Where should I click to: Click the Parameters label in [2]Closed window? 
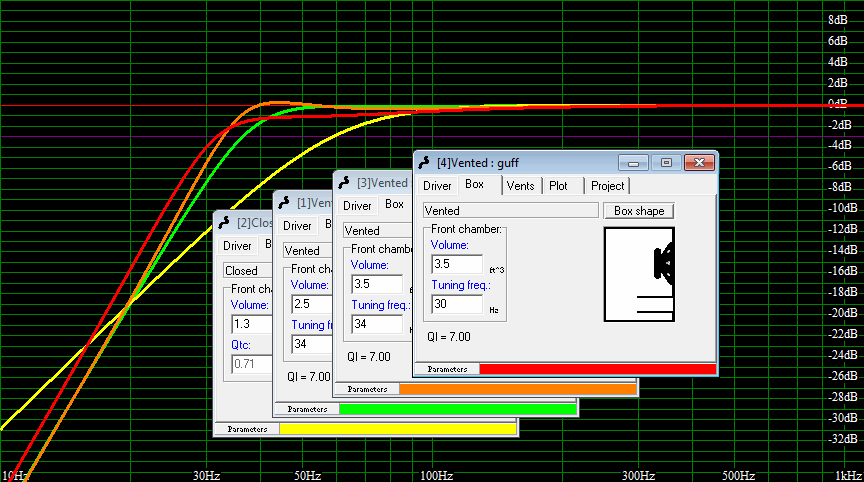(x=247, y=429)
